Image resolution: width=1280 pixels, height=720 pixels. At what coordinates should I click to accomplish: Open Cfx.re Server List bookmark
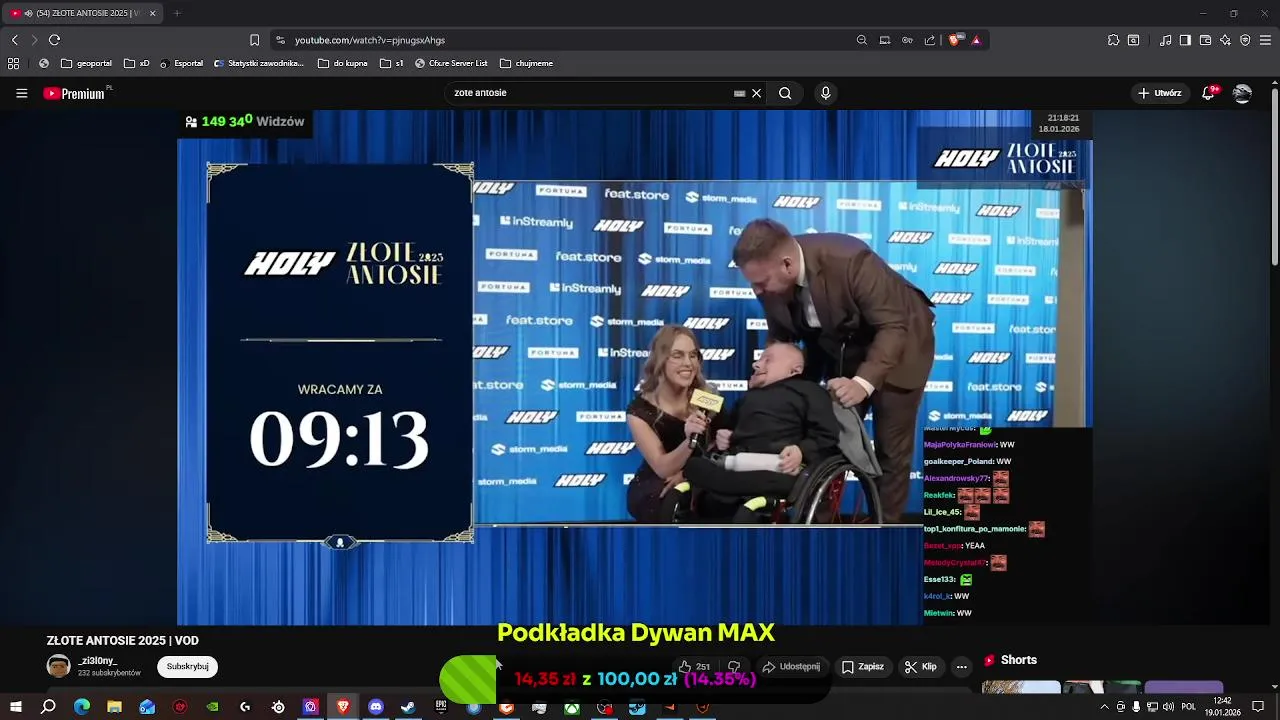[x=451, y=63]
